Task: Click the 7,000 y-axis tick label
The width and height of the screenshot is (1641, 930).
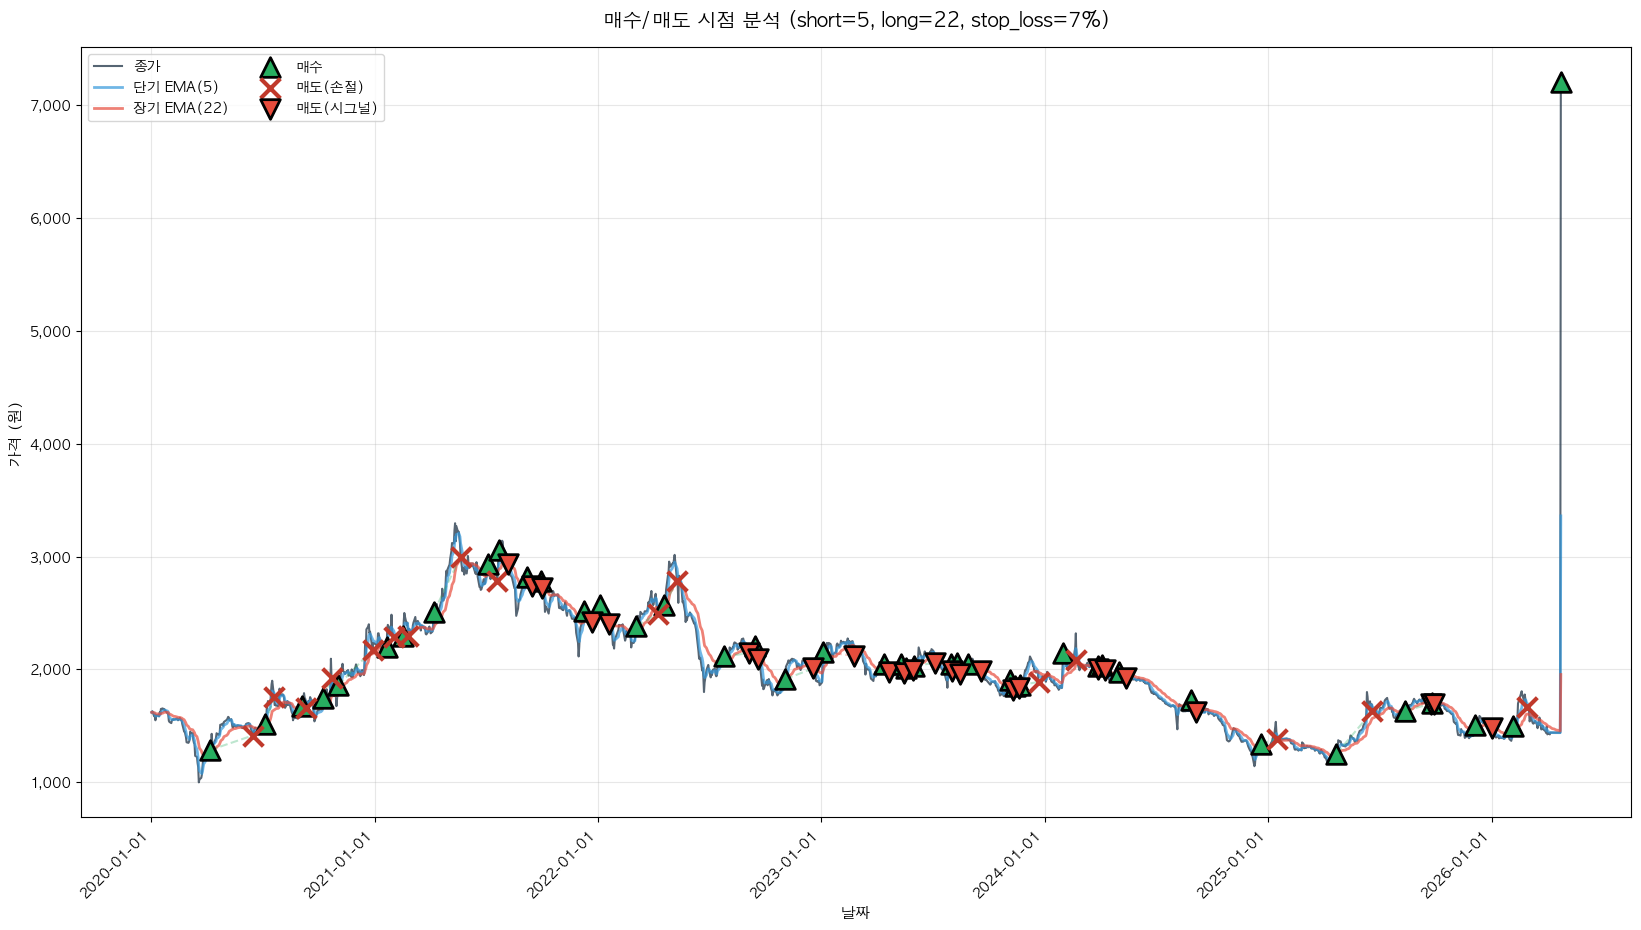Action: click(50, 106)
